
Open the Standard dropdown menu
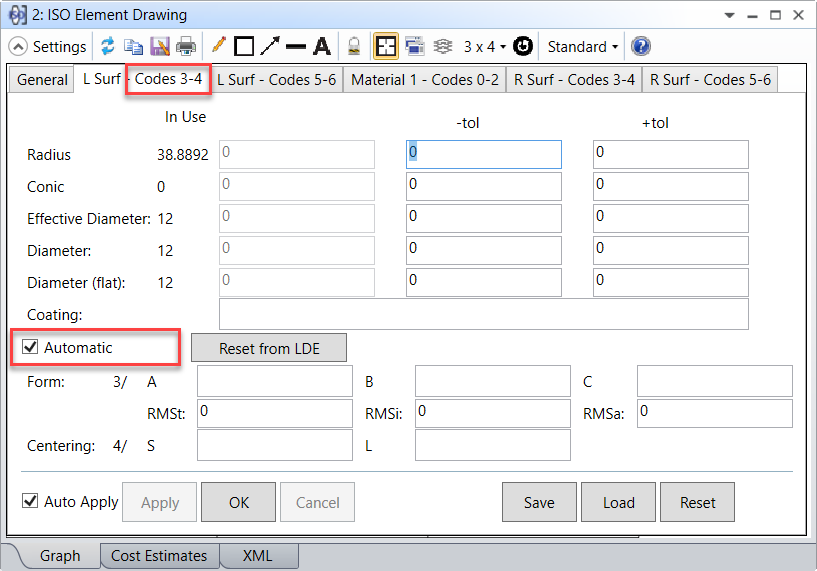(583, 47)
